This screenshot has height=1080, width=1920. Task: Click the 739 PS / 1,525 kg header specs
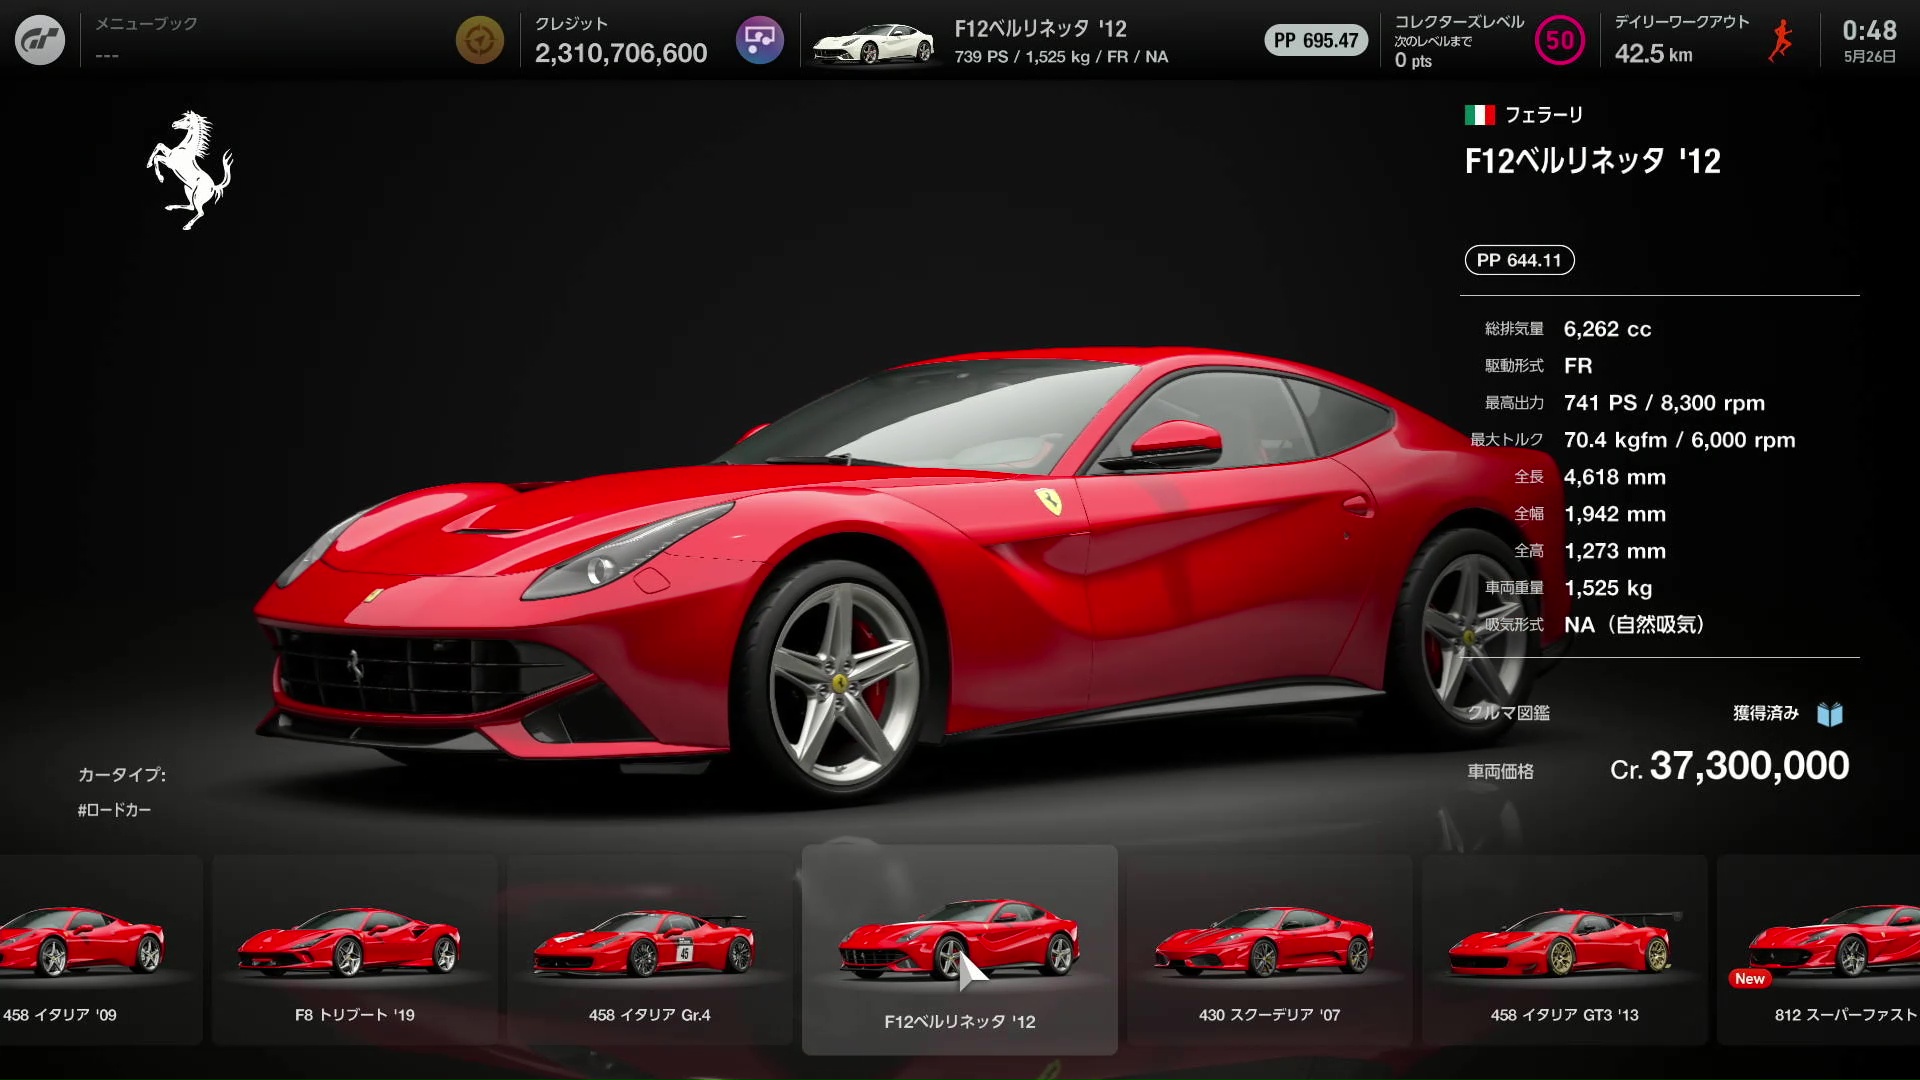pyautogui.click(x=1061, y=57)
